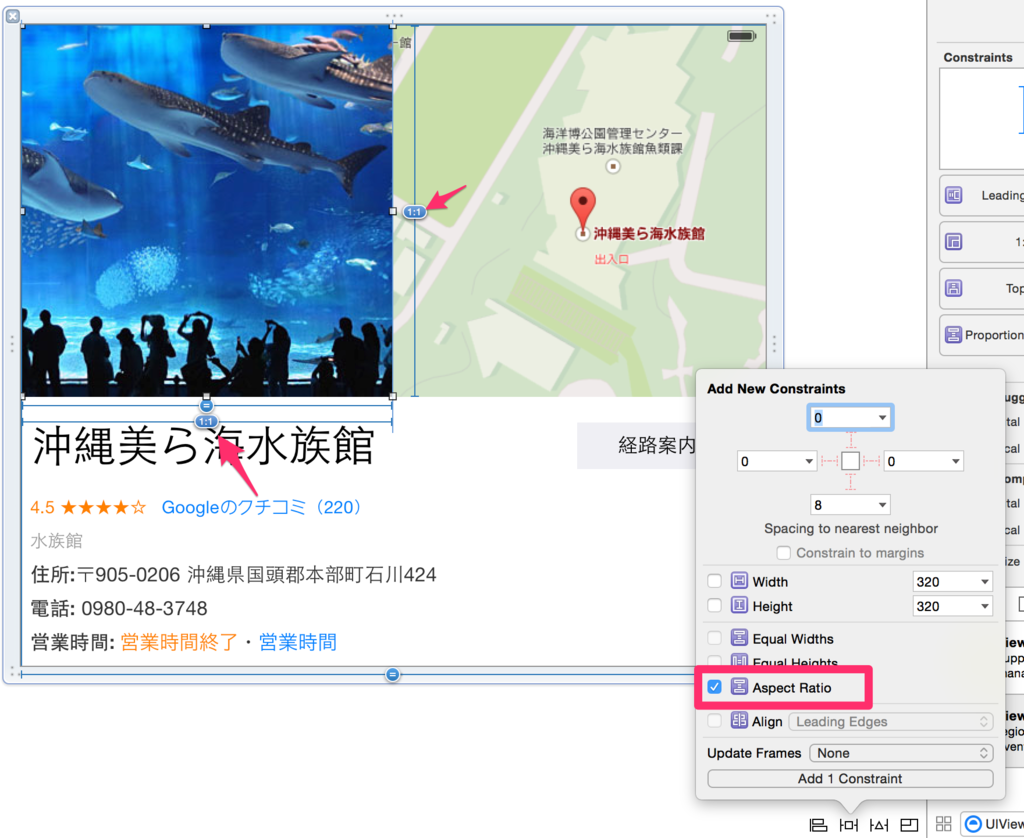Click the 1:1 aspect constraint icon in inspector

click(x=953, y=242)
